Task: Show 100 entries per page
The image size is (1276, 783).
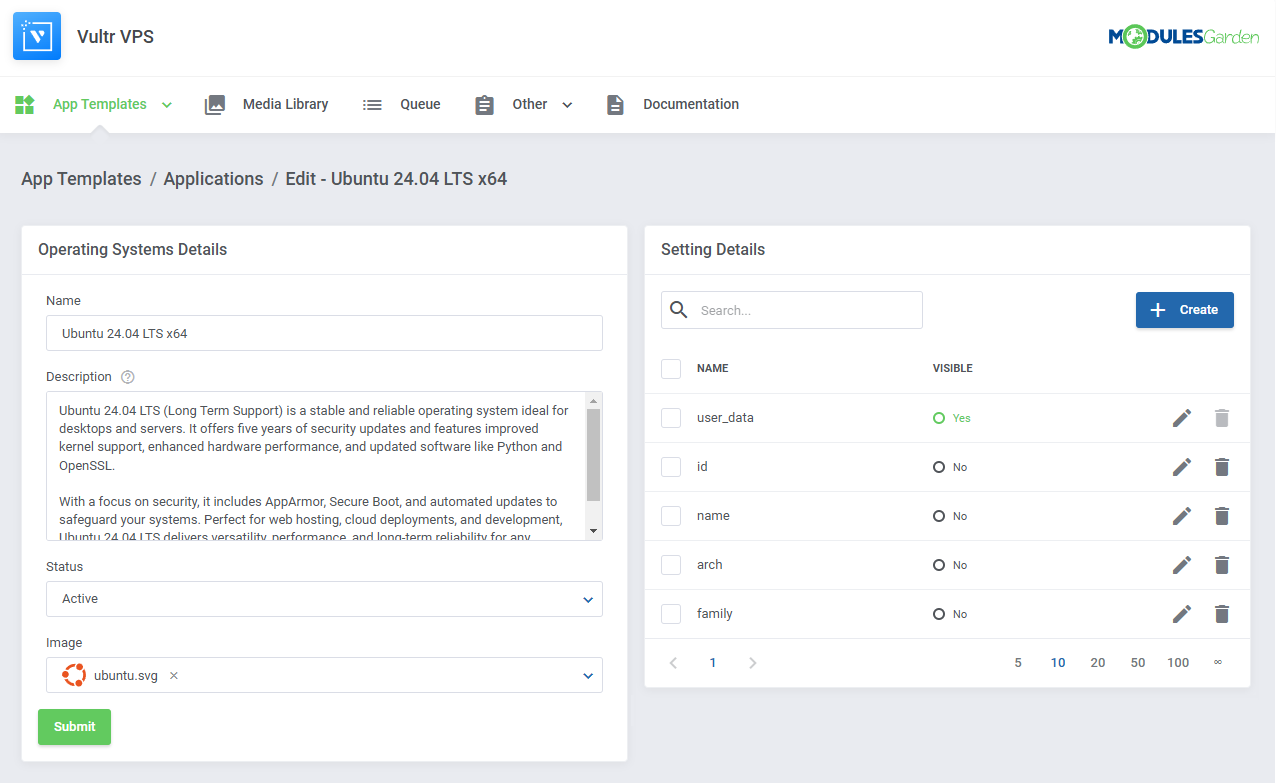Action: [1178, 662]
